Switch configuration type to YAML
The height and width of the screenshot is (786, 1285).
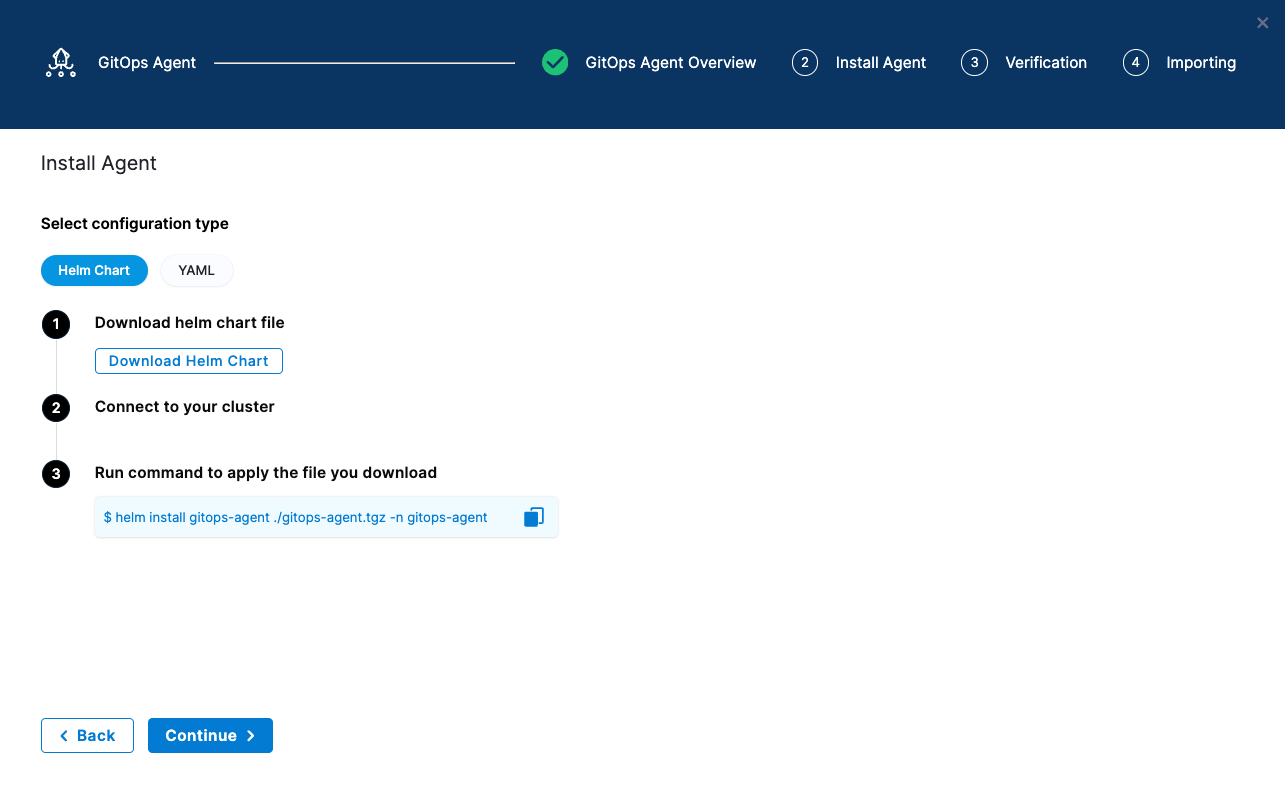point(196,270)
